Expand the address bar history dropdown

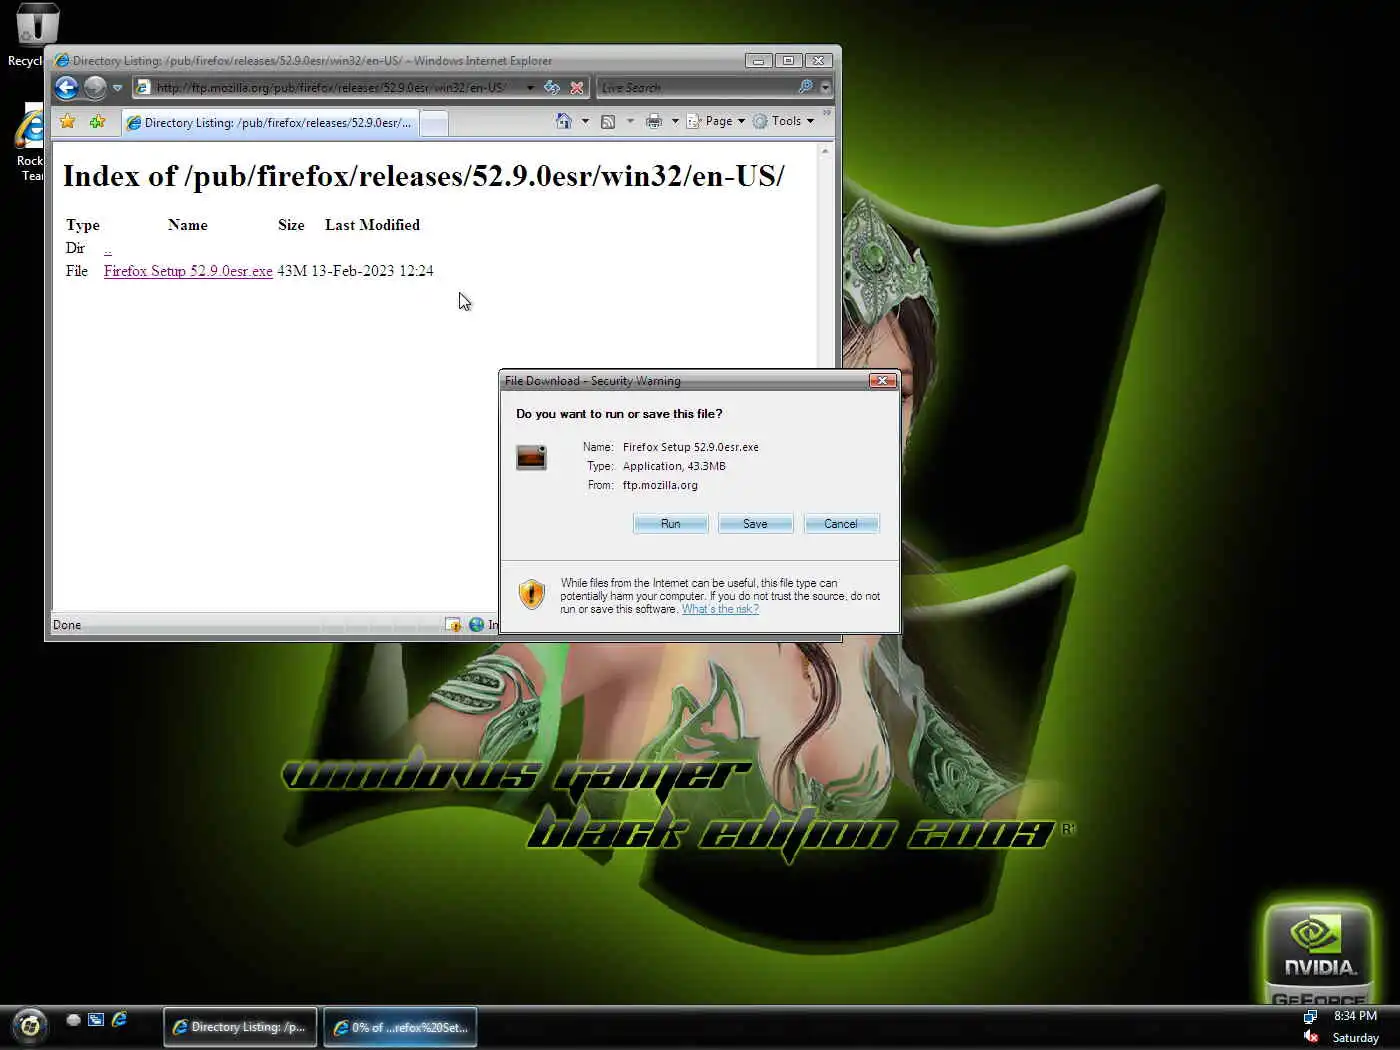point(530,88)
